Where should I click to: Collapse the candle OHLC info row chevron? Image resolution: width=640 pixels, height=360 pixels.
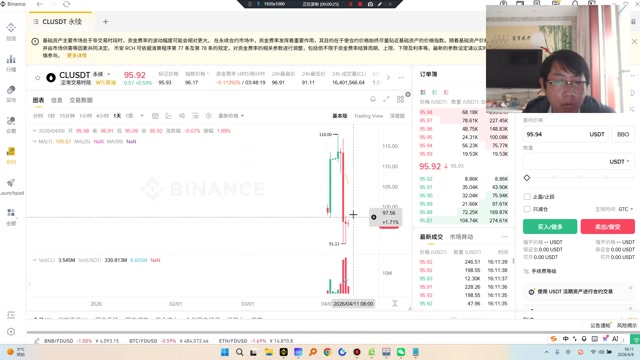click(35, 131)
